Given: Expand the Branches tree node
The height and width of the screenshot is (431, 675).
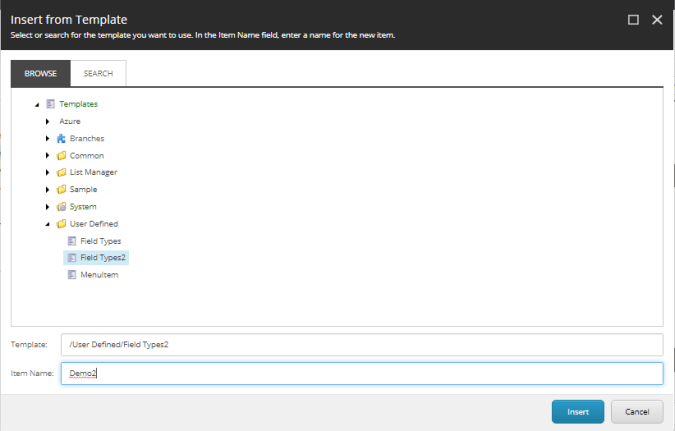Looking at the screenshot, I should coord(47,138).
